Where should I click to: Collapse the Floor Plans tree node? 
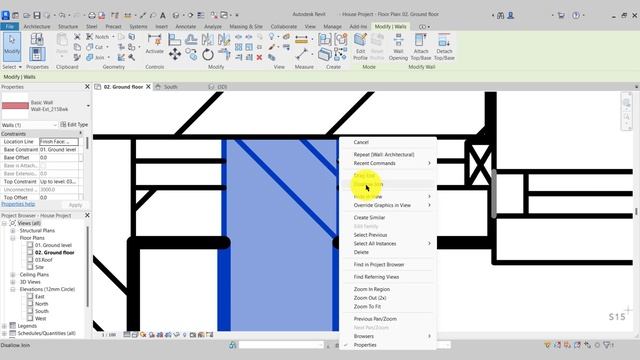pos(13,238)
